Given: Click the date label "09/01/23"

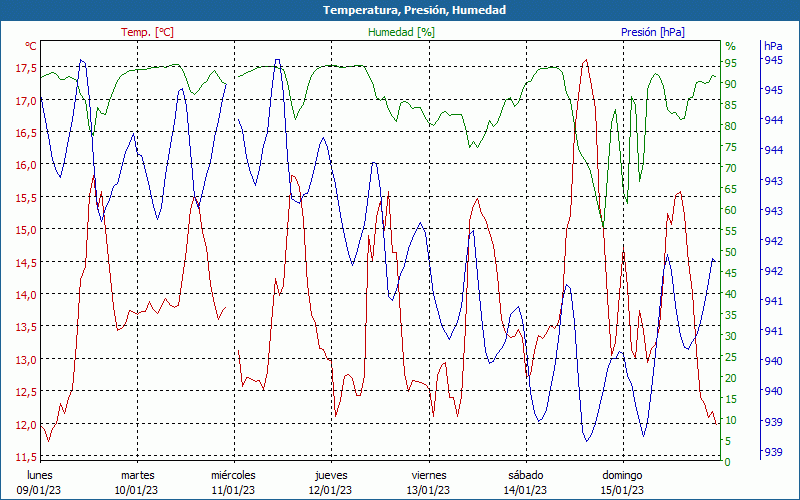Looking at the screenshot, I should (x=39, y=490).
